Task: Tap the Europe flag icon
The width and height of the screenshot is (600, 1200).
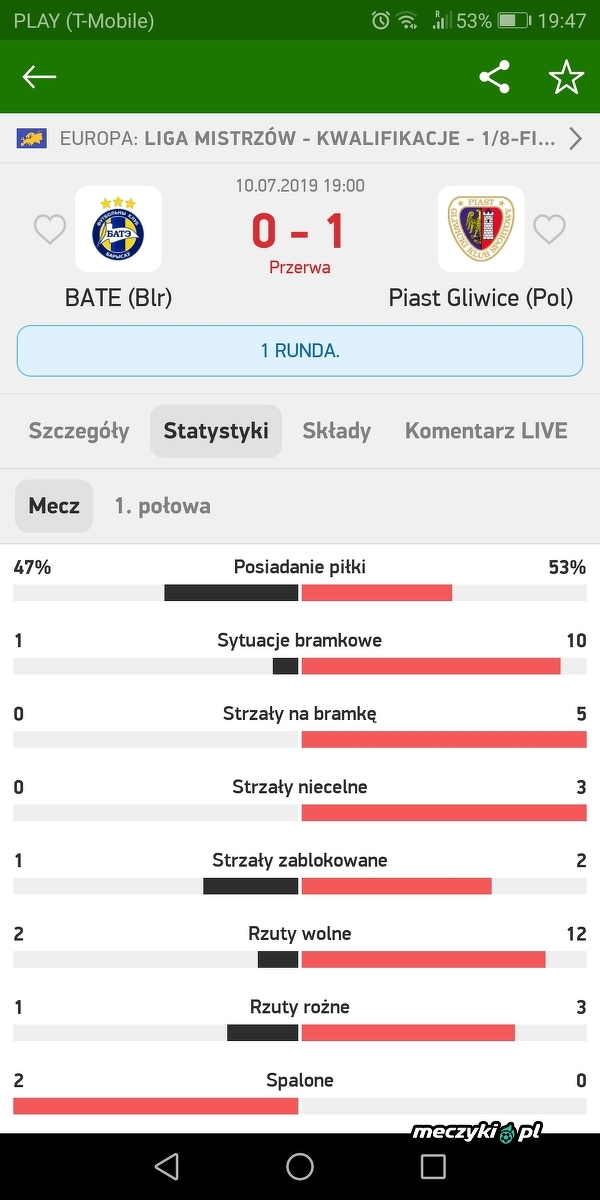Action: (32, 139)
